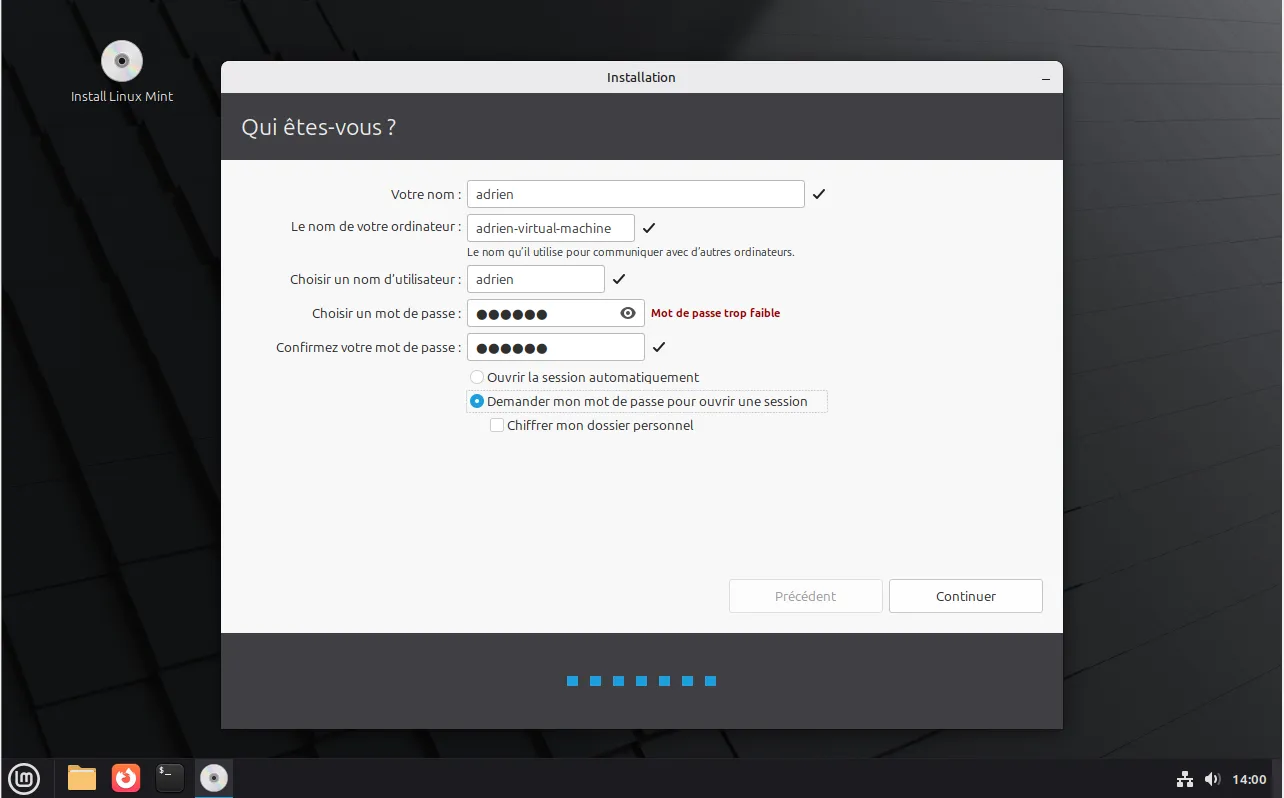The width and height of the screenshot is (1284, 798).
Task: Edit the computer name field
Action: pyautogui.click(x=550, y=228)
